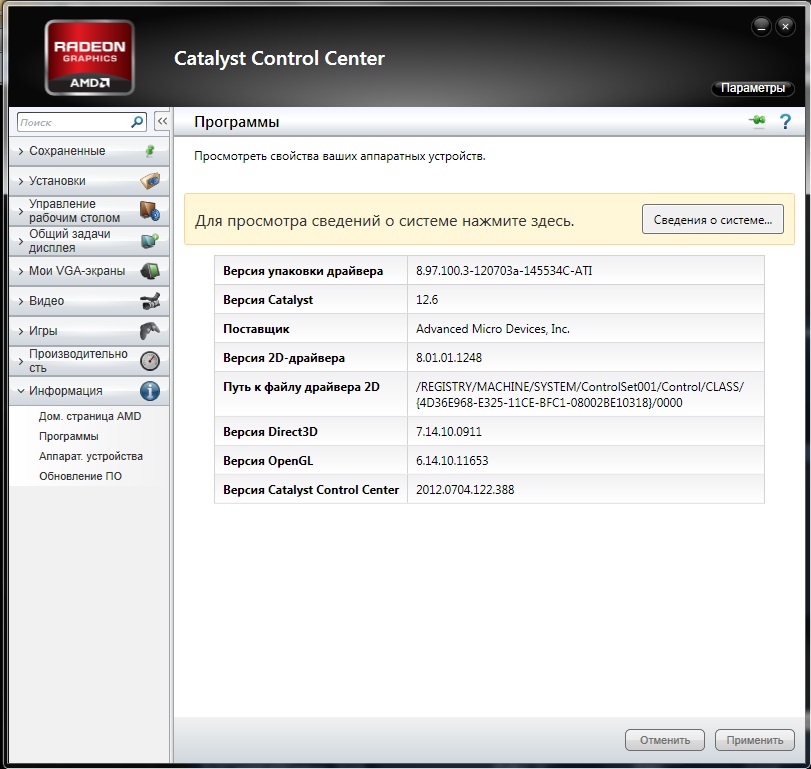Open help with the question mark icon
The height and width of the screenshot is (769, 811).
coord(785,122)
